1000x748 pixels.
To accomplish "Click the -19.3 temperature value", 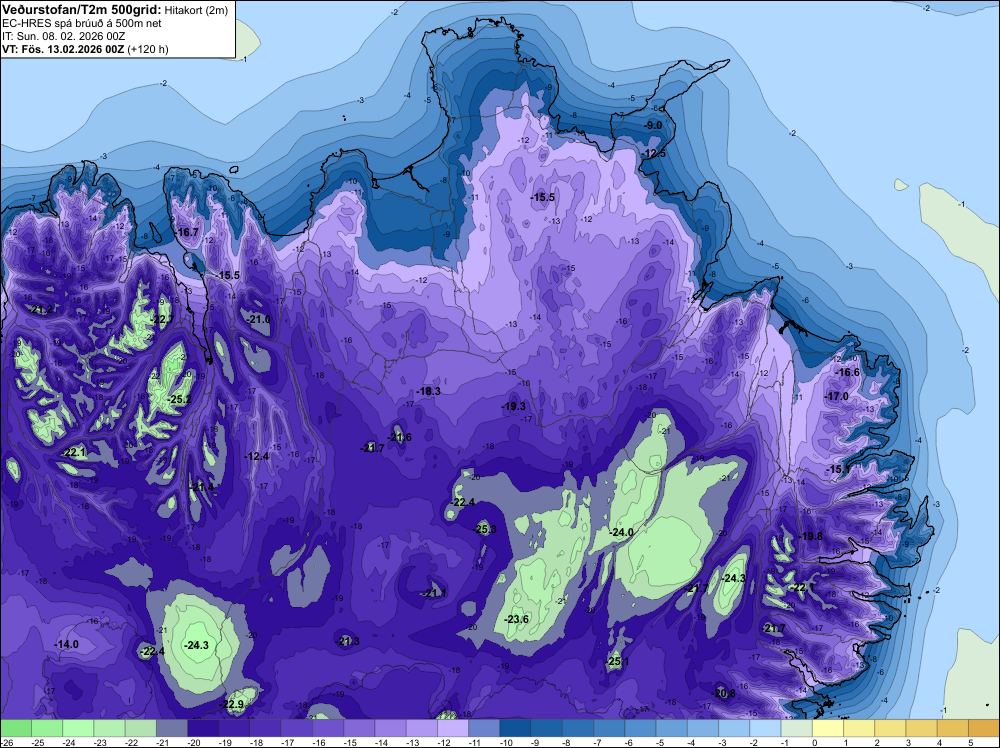I will (x=513, y=406).
